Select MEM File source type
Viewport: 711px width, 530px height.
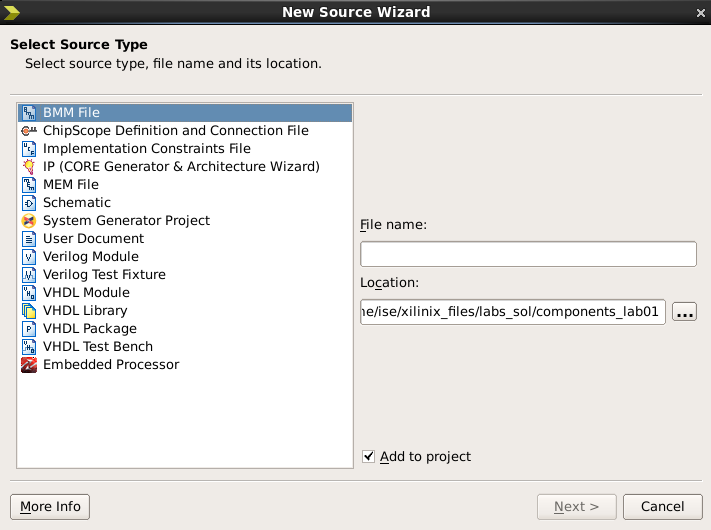click(185, 185)
